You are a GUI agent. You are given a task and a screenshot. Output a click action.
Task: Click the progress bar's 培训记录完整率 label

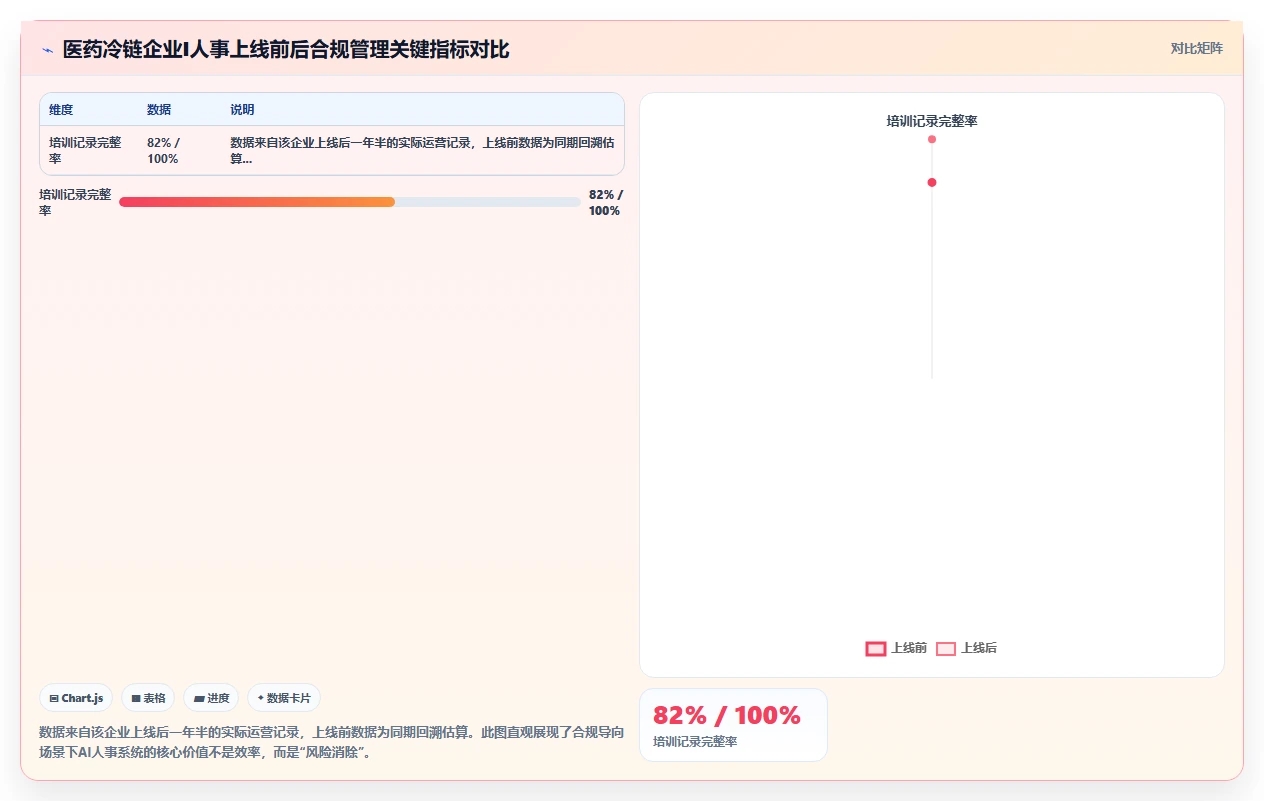click(75, 203)
